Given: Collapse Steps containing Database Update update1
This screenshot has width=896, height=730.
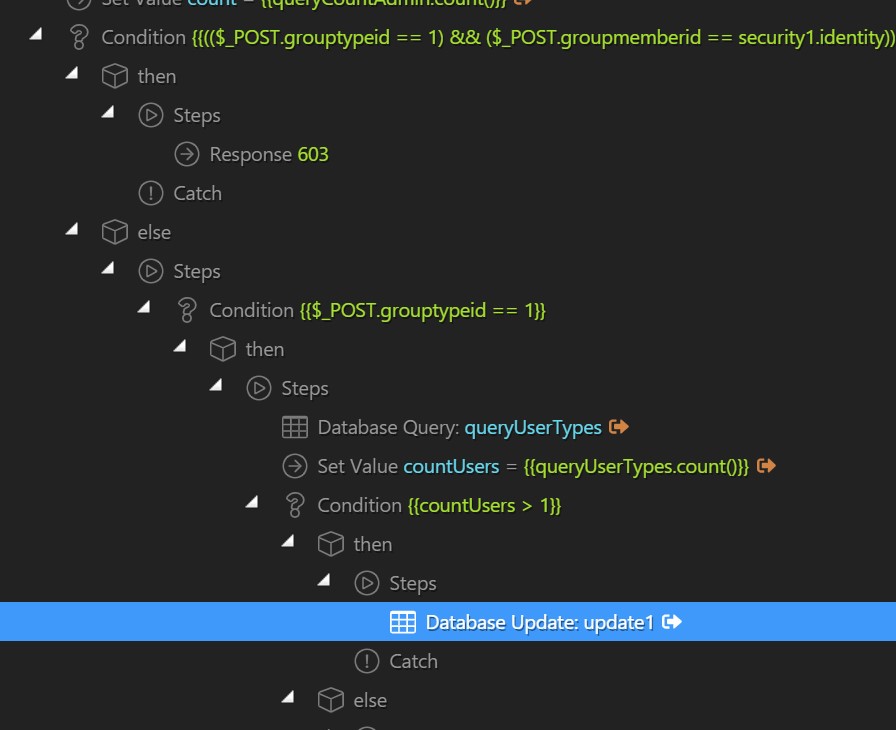Looking at the screenshot, I should pos(324,580).
